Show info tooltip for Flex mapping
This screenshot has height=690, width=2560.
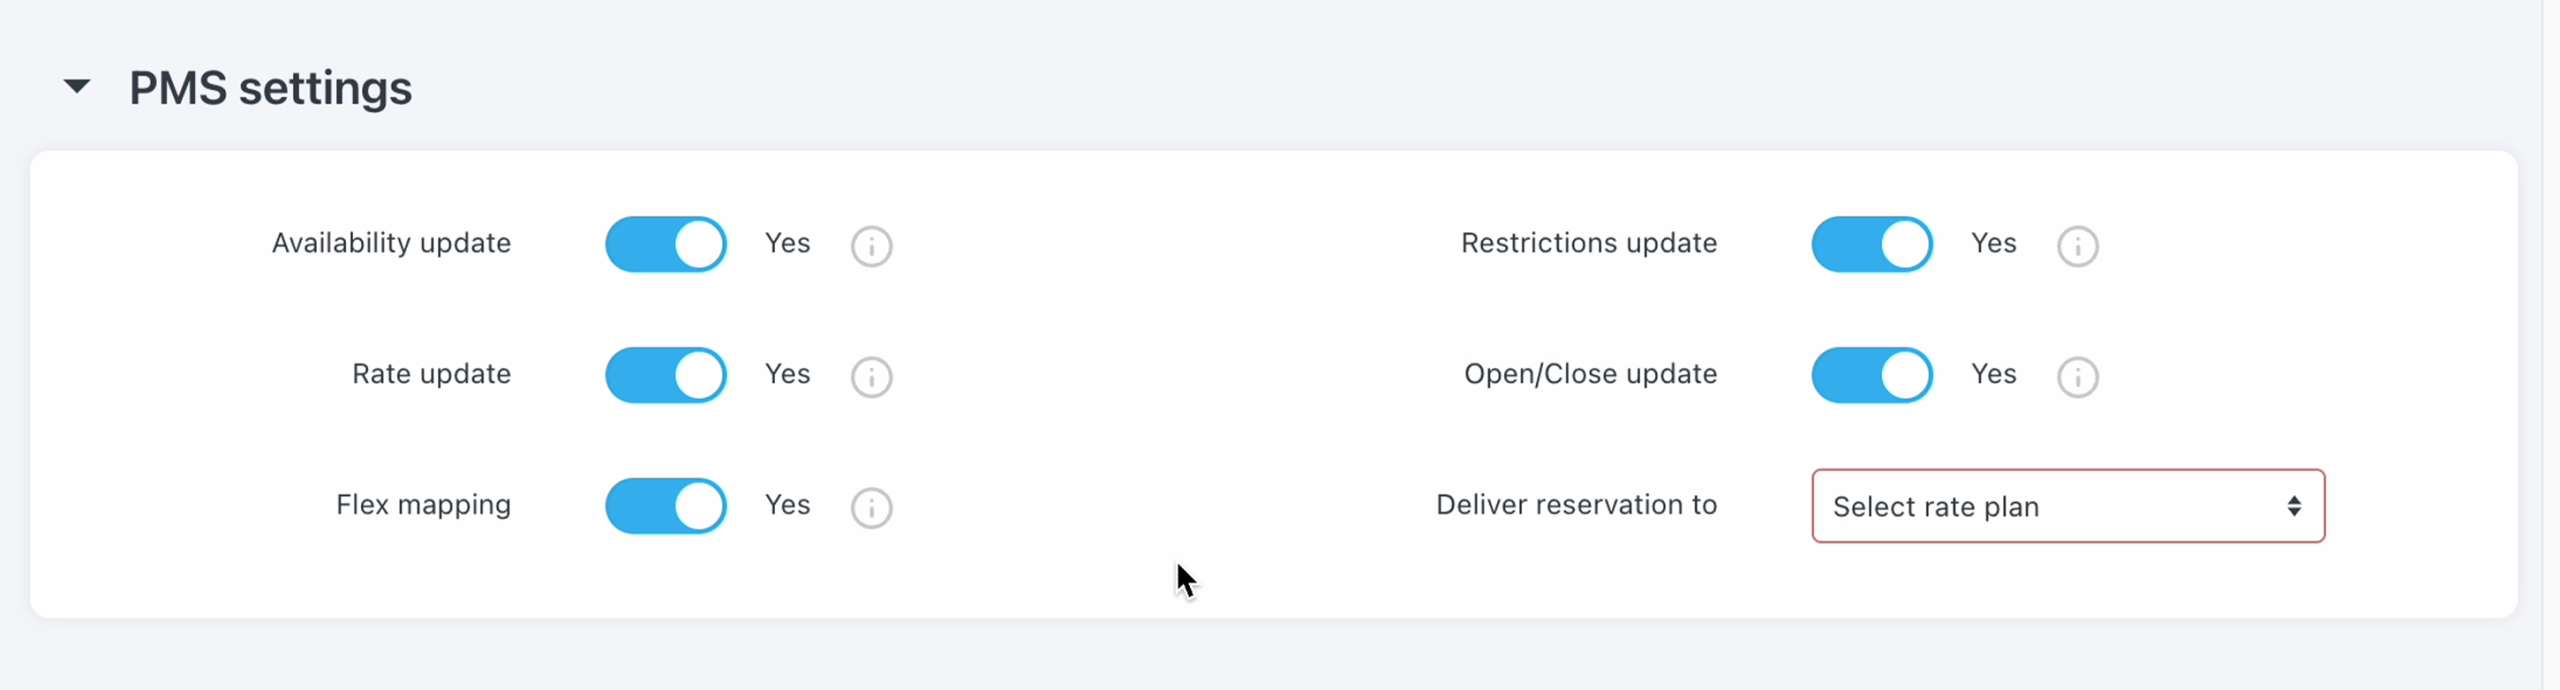click(x=871, y=508)
